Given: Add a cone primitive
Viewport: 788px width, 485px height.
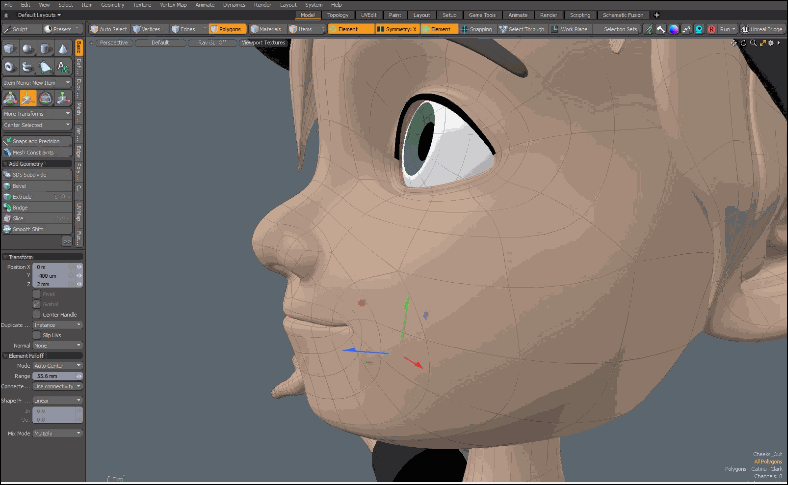Looking at the screenshot, I should [62, 49].
